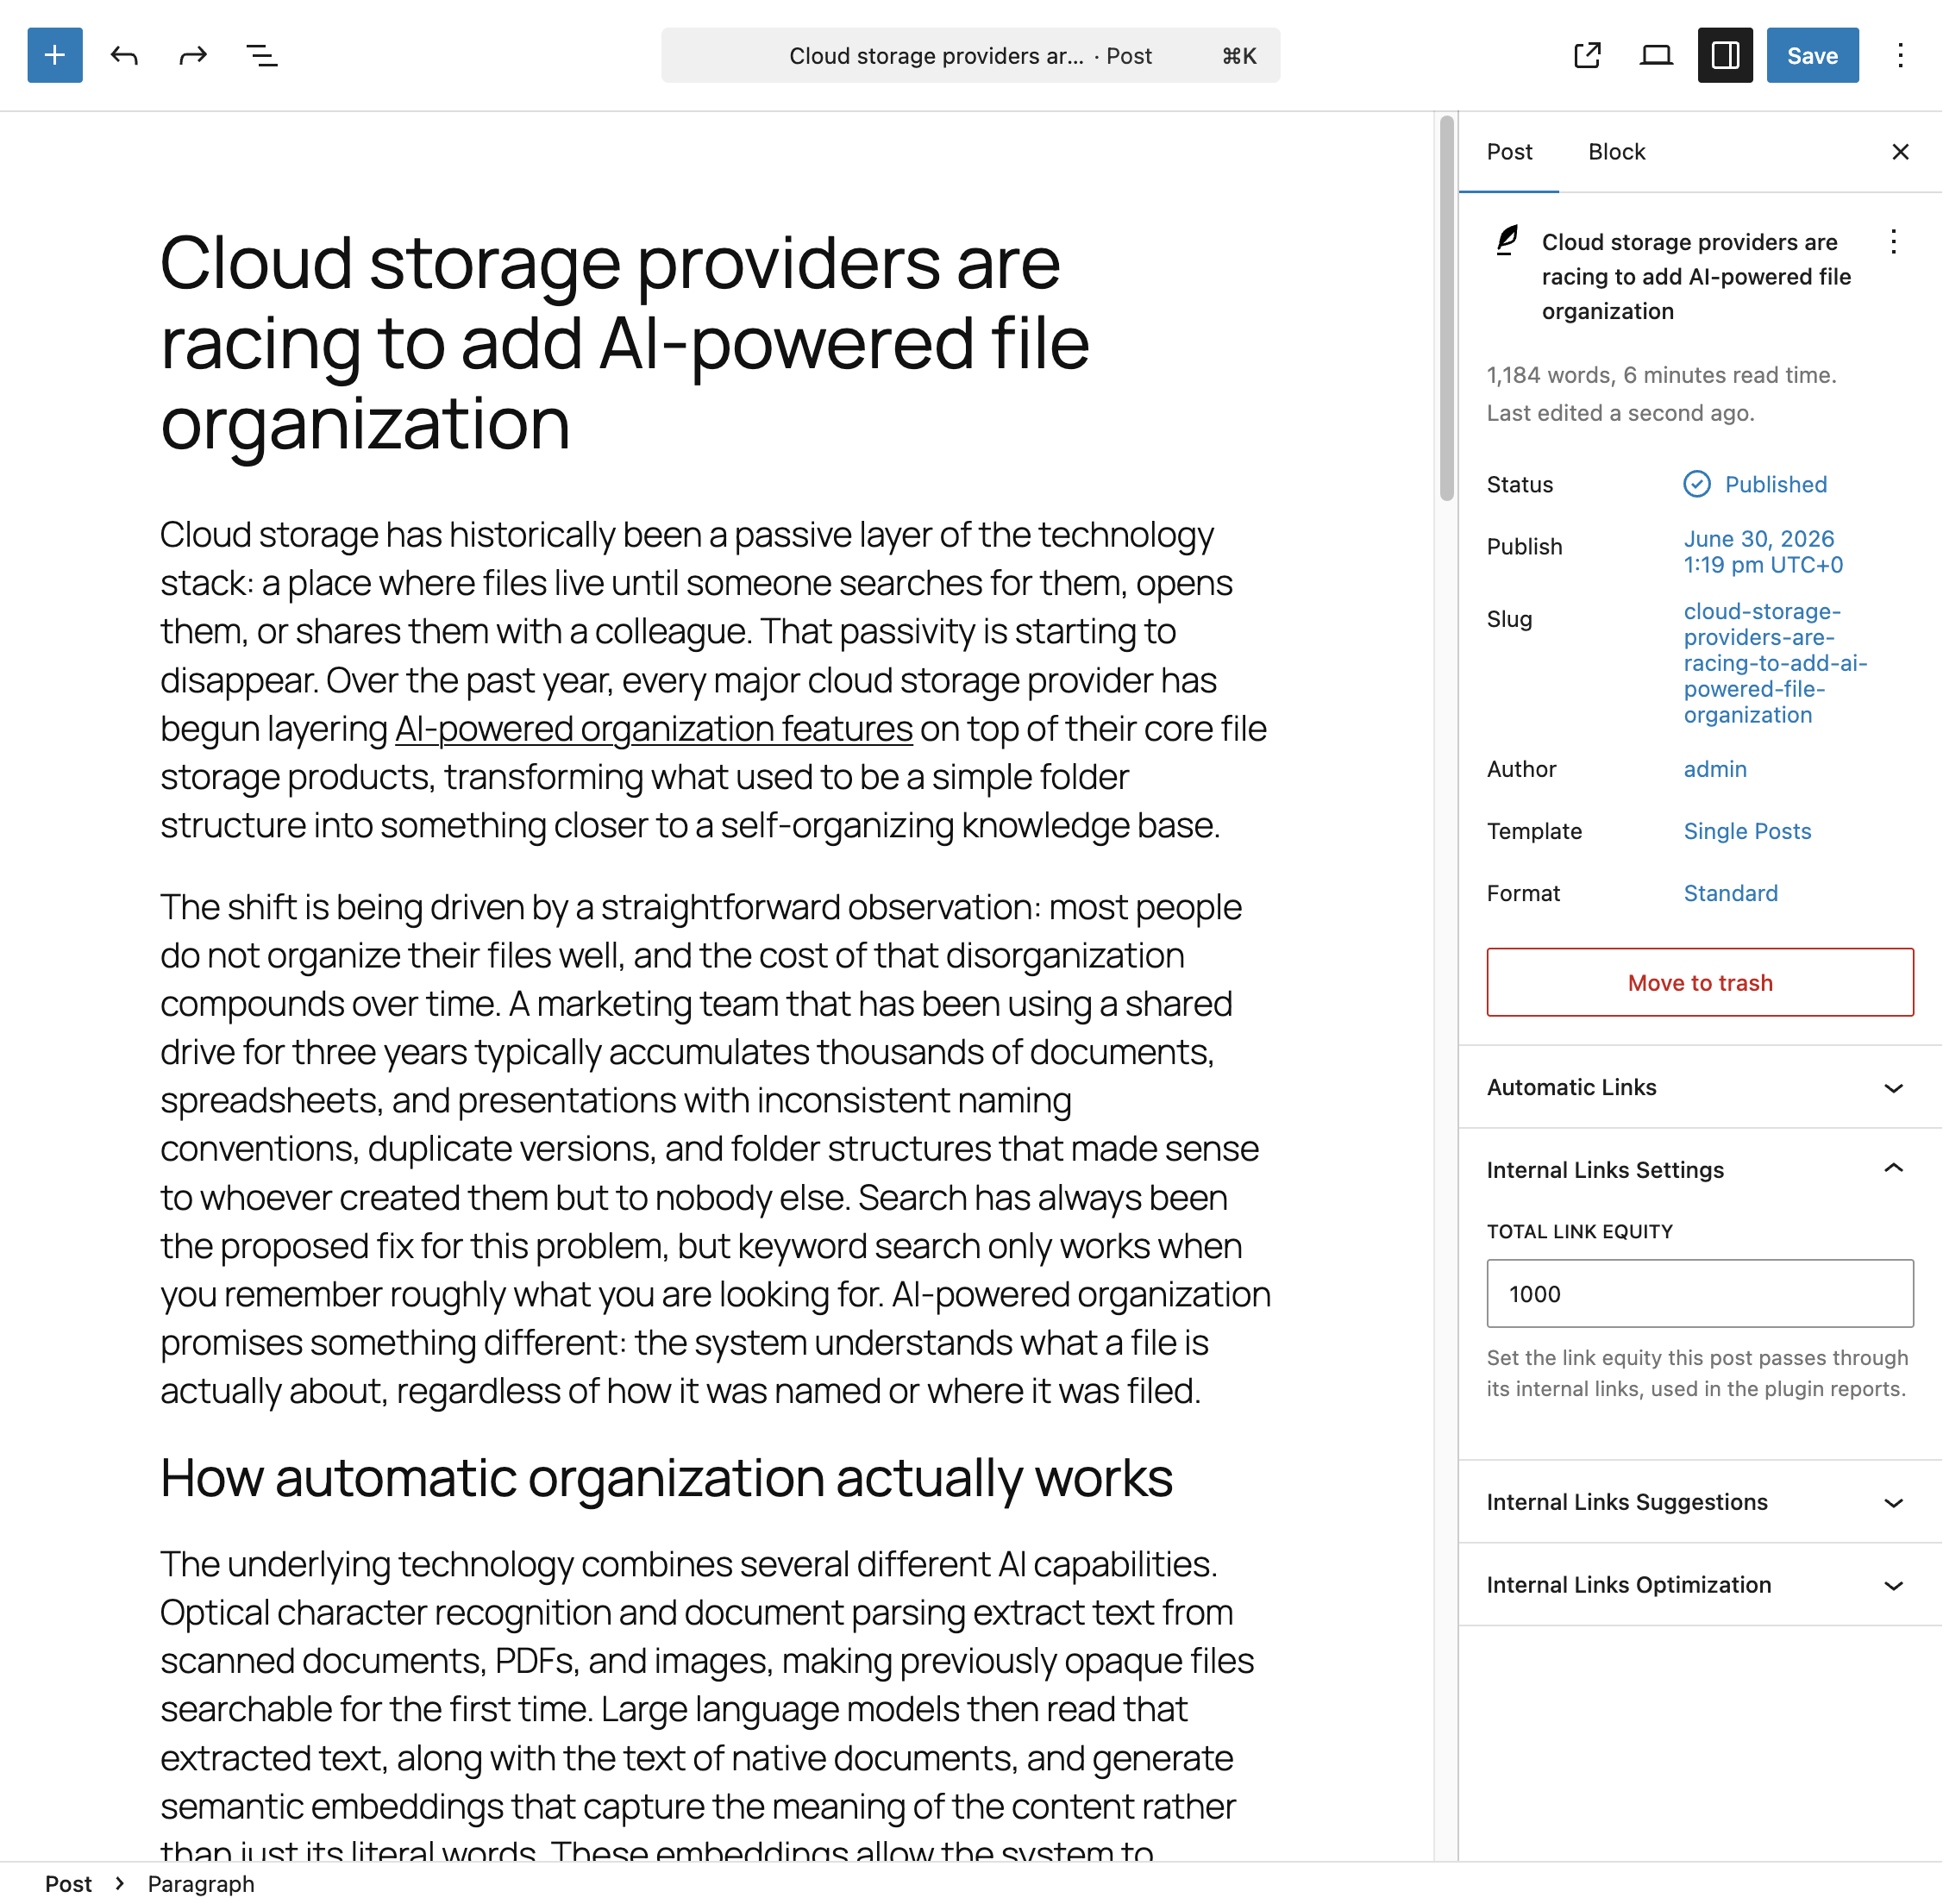Click the editor vertical scrollbar

pos(1446,307)
